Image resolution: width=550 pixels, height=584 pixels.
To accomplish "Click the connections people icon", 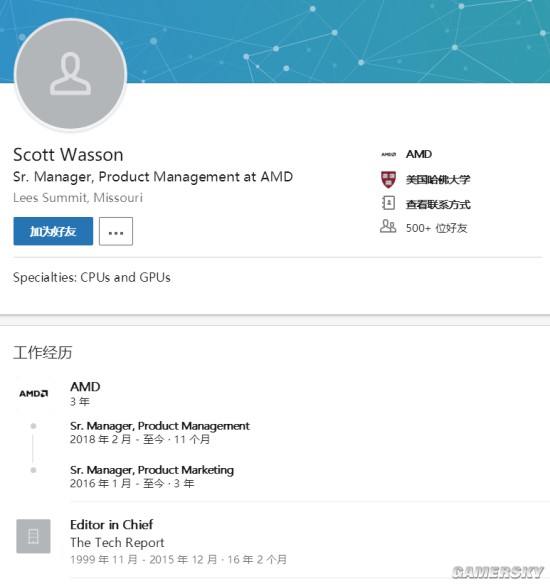I will [388, 226].
